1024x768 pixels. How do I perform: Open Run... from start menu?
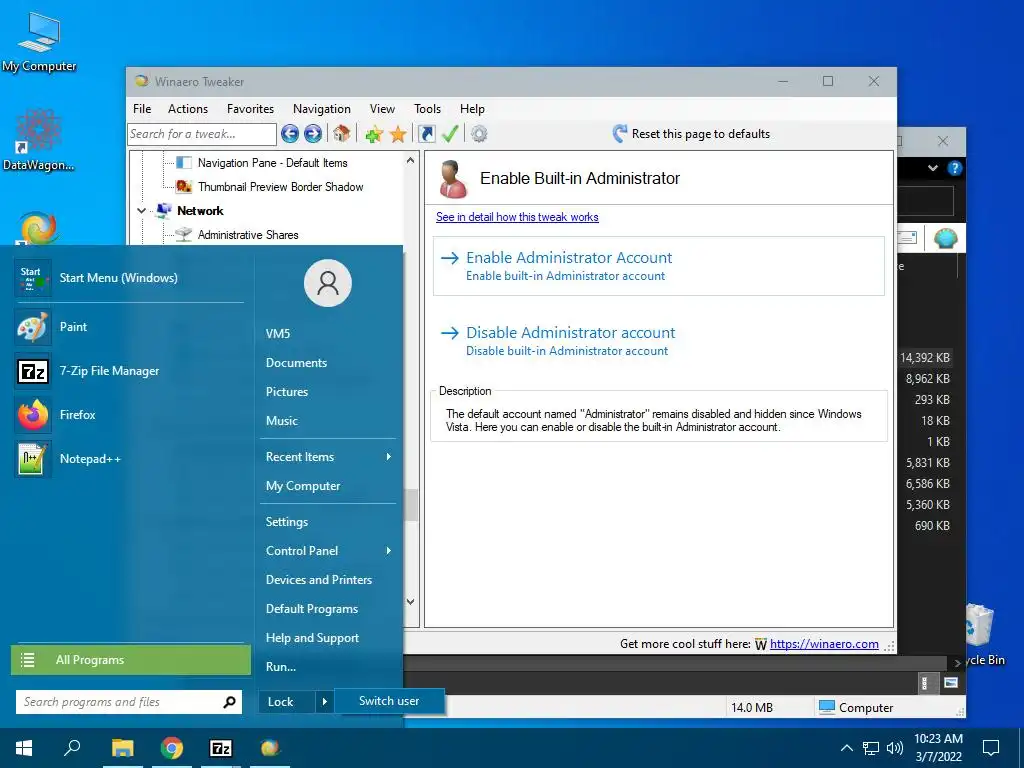(x=281, y=667)
